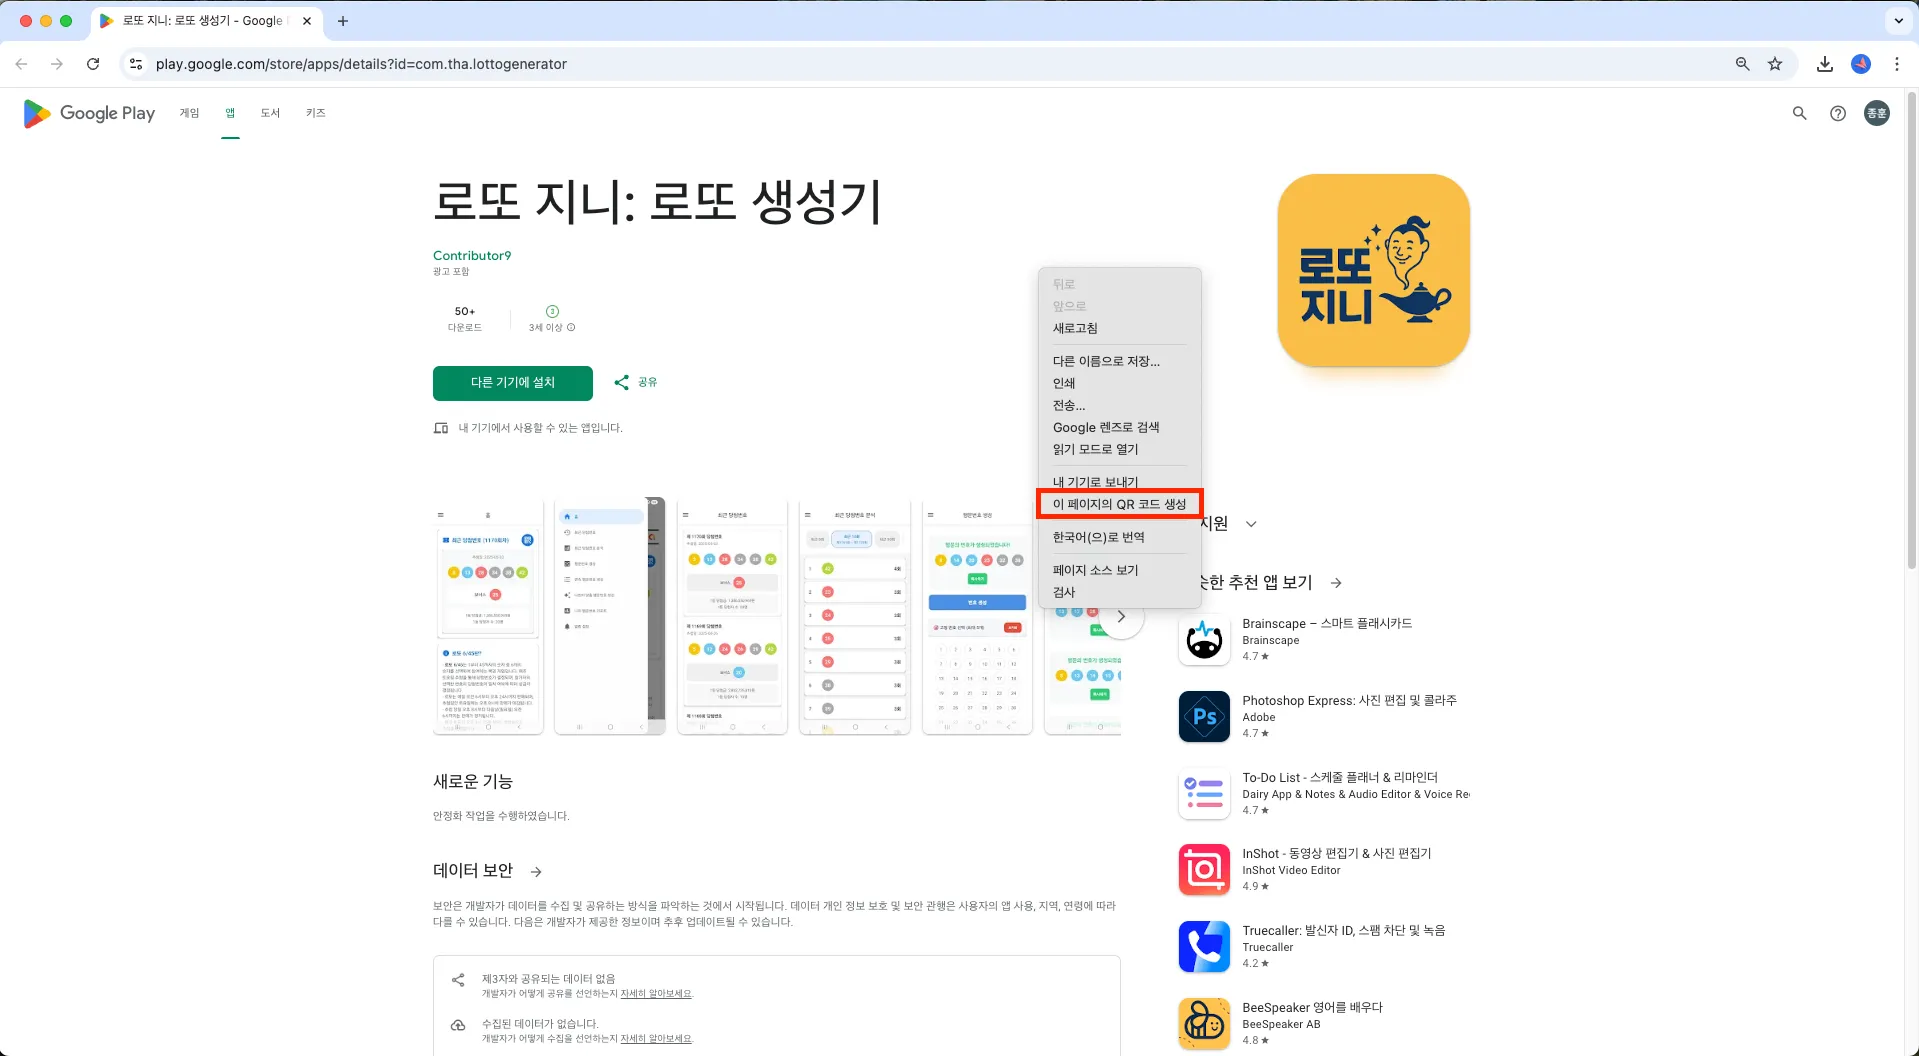The height and width of the screenshot is (1056, 1919).
Task: Click next arrow on screenshot carousel
Action: [1121, 617]
